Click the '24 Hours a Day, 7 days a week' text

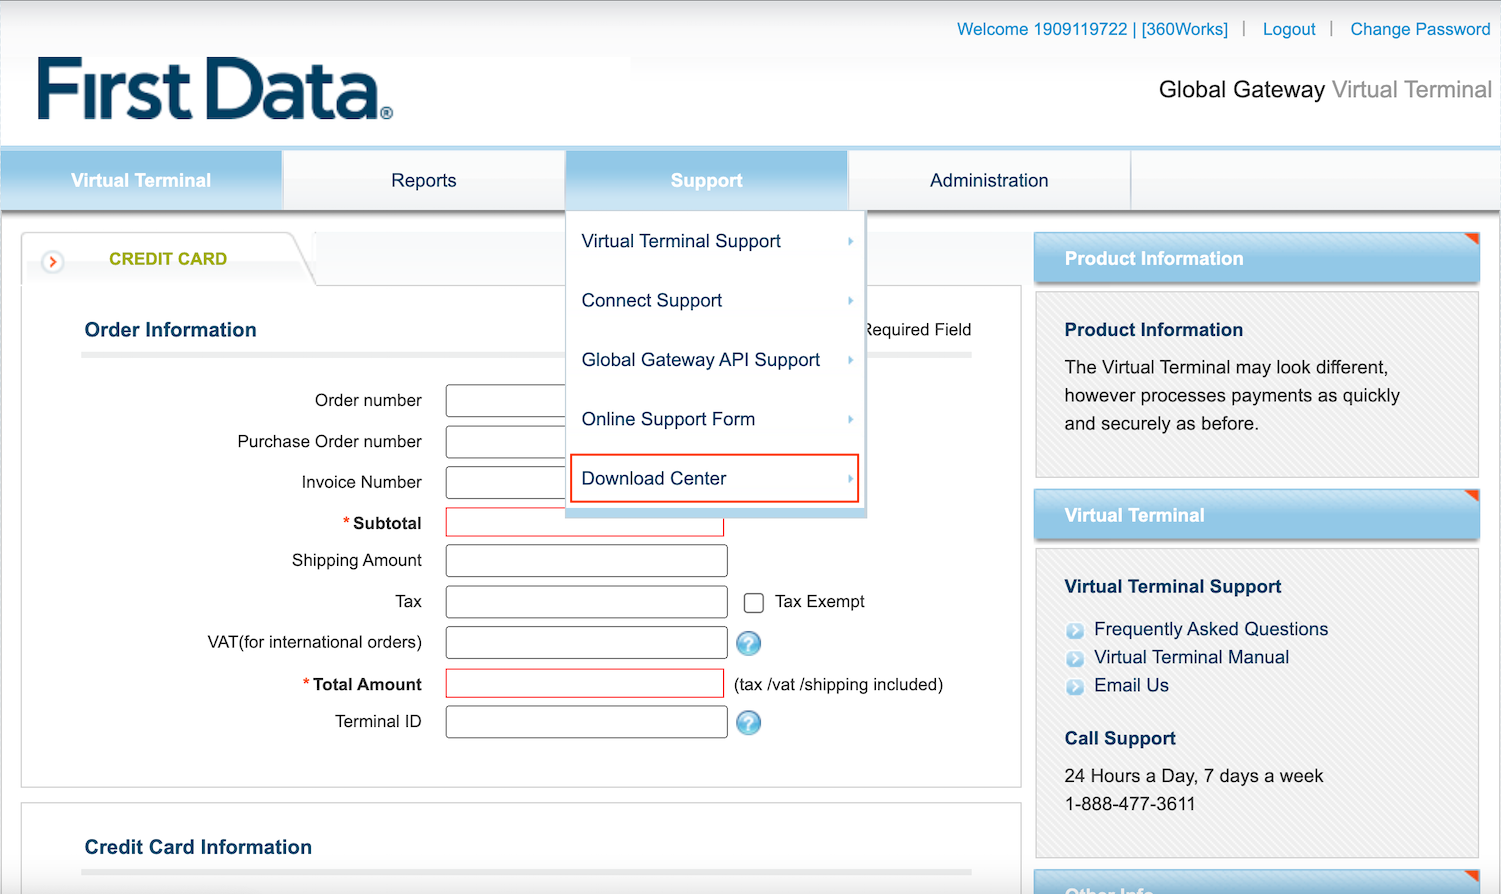coord(1194,775)
